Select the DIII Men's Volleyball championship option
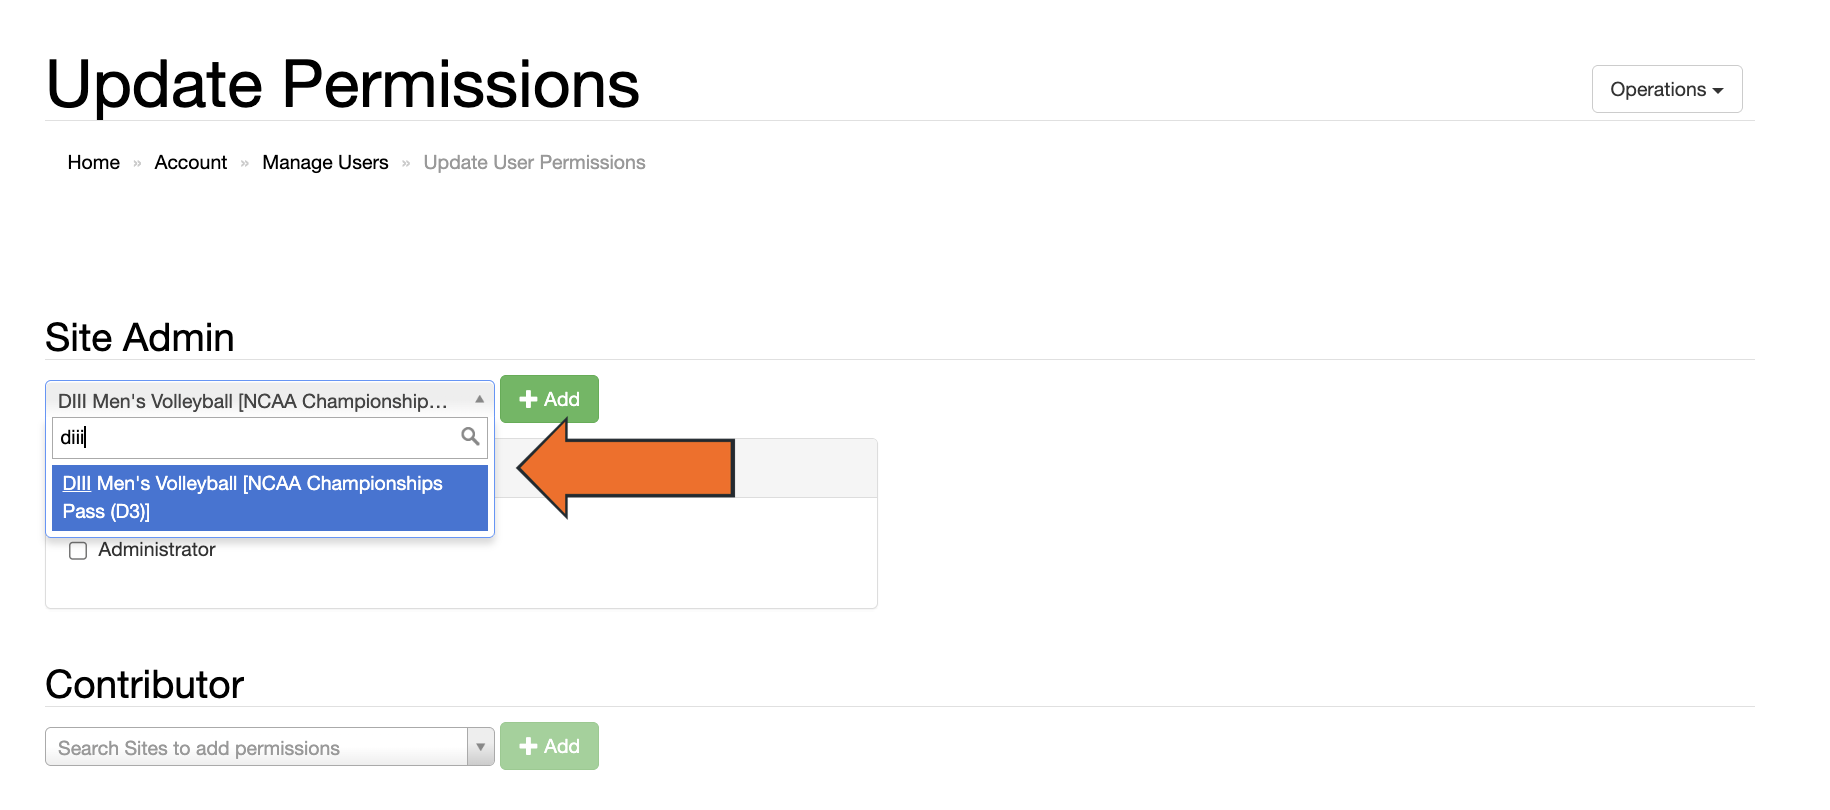The width and height of the screenshot is (1830, 810). 269,497
